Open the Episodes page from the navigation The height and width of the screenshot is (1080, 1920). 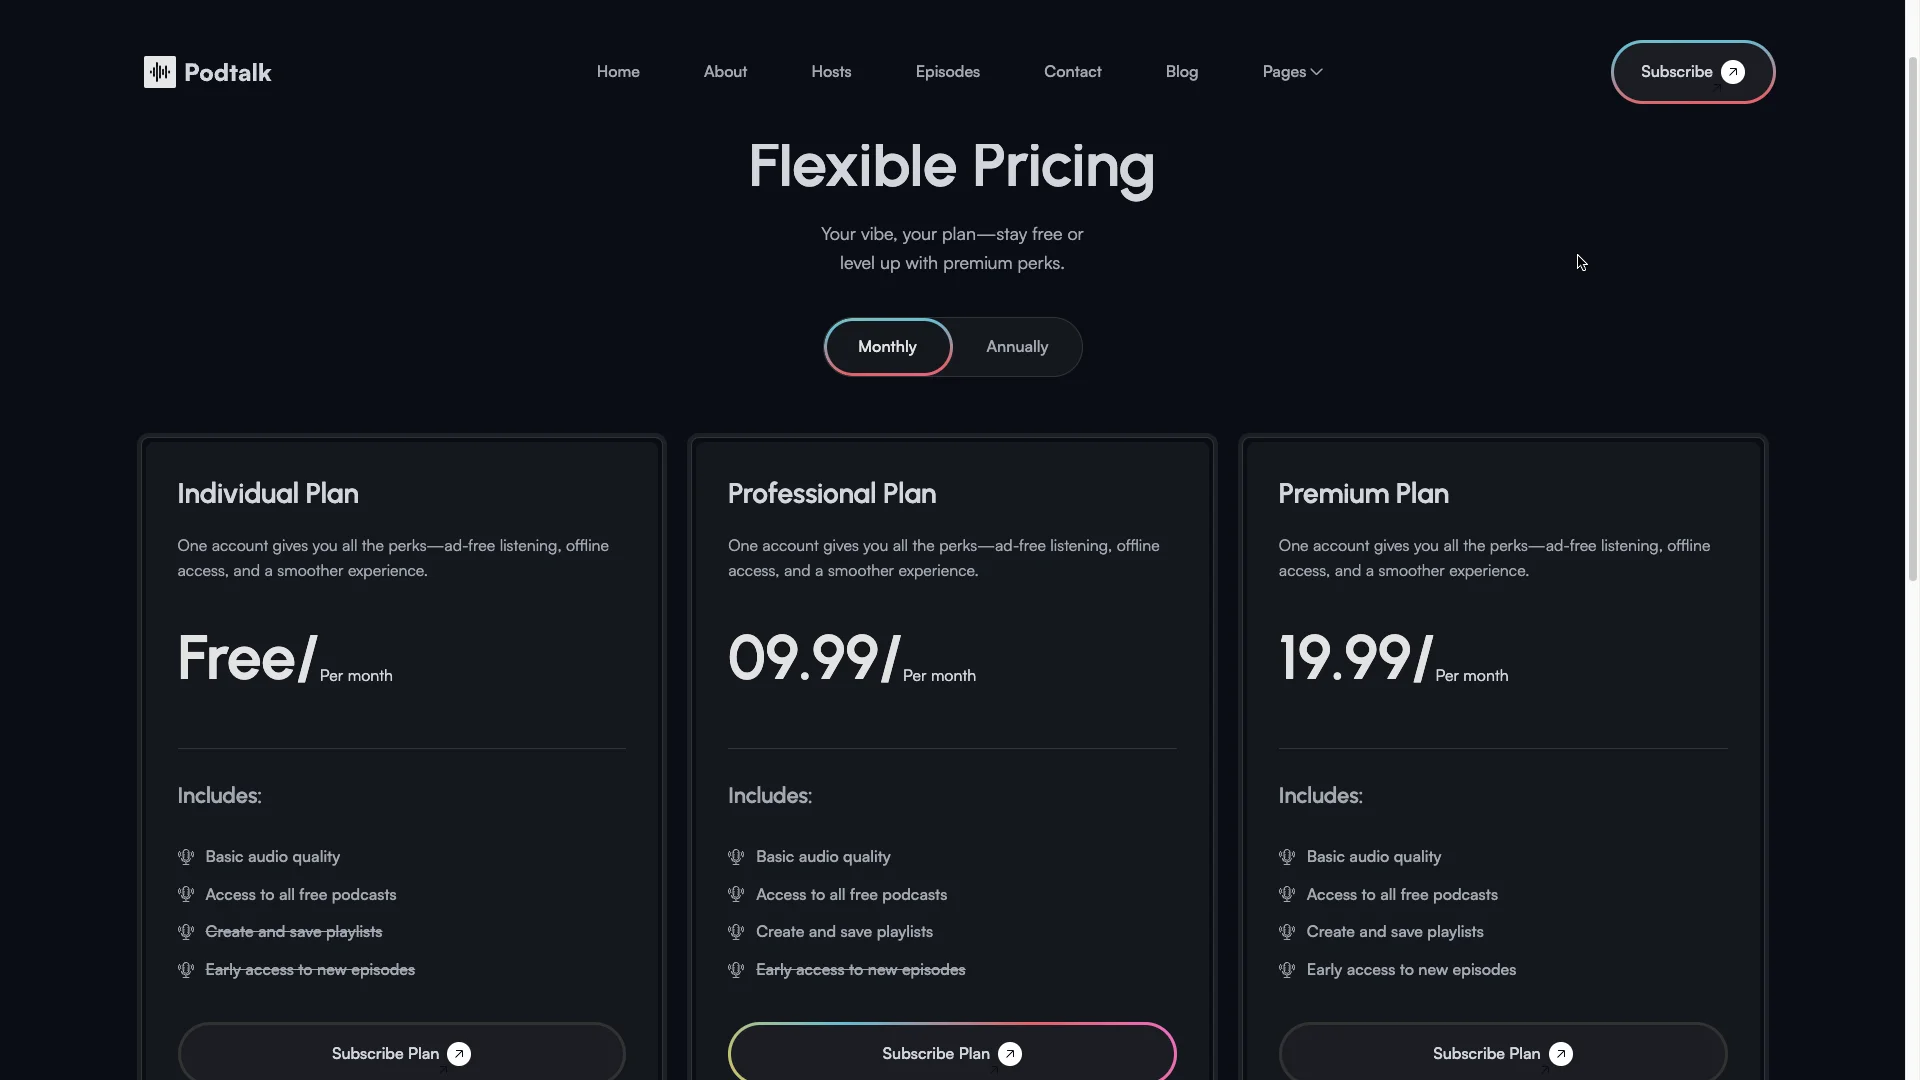[947, 71]
